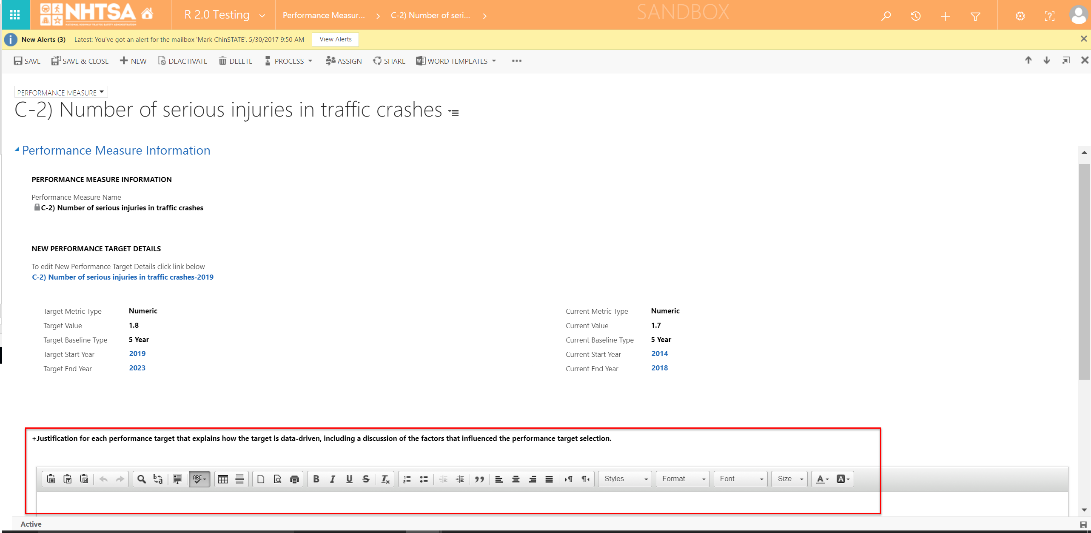The height and width of the screenshot is (533, 1091).
Task: Toggle strikethrough formatting in editor
Action: click(x=367, y=479)
